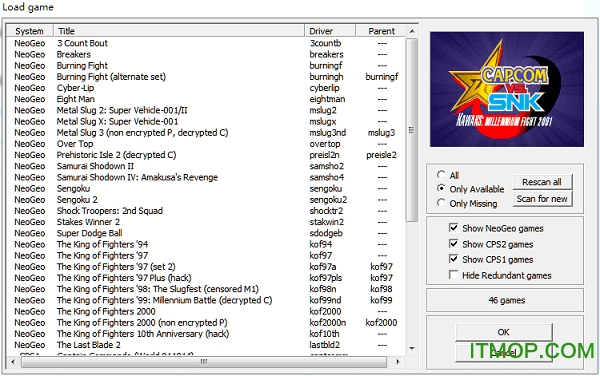Screen dimensions: 600x376
Task: Select the 3 Count Bout game
Action: tap(206, 43)
